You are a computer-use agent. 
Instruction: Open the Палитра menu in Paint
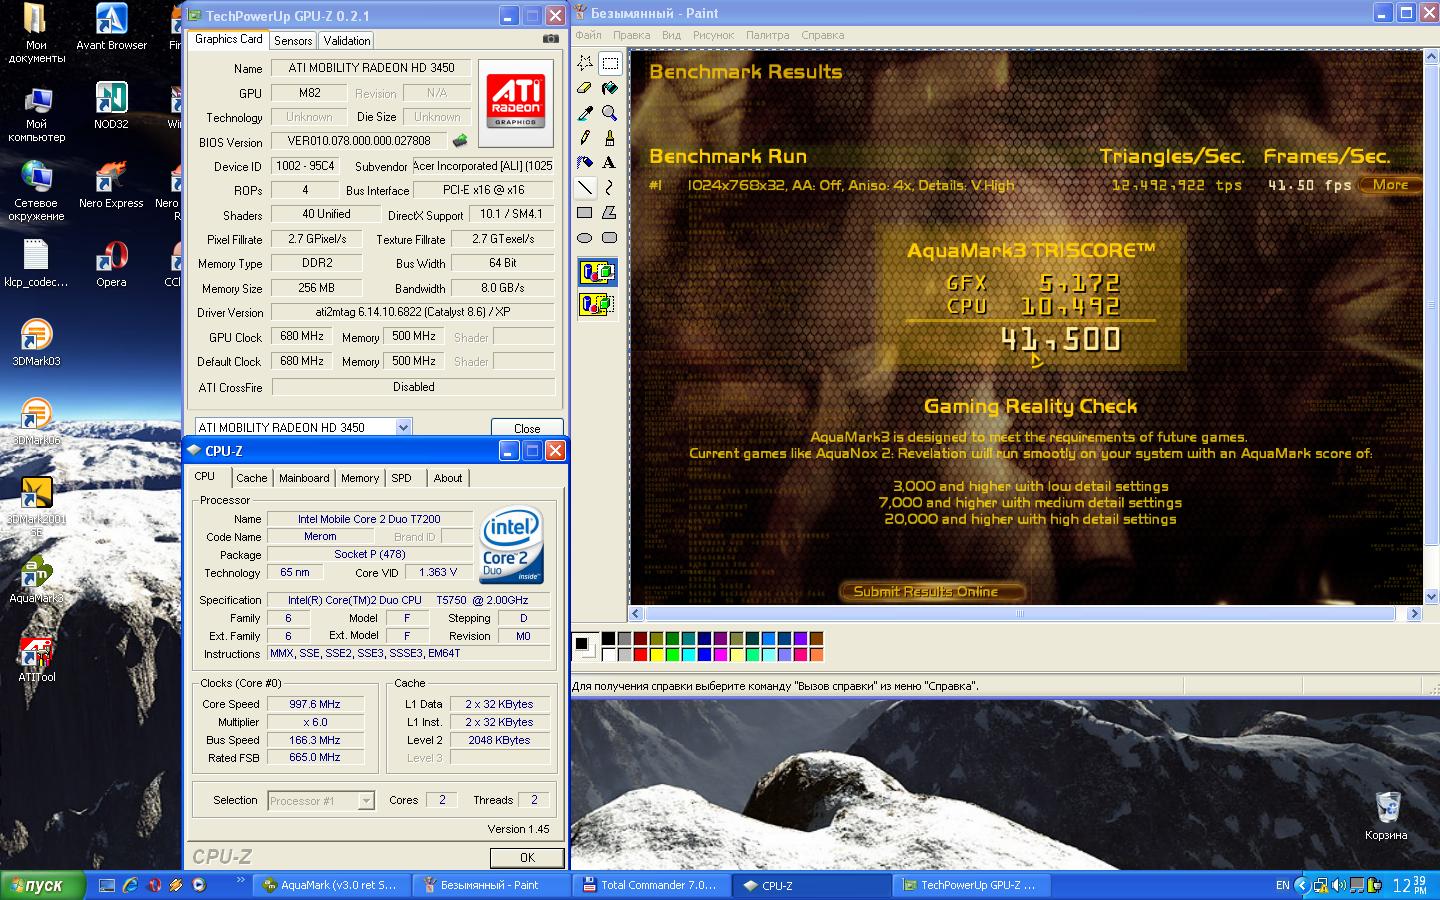[767, 35]
